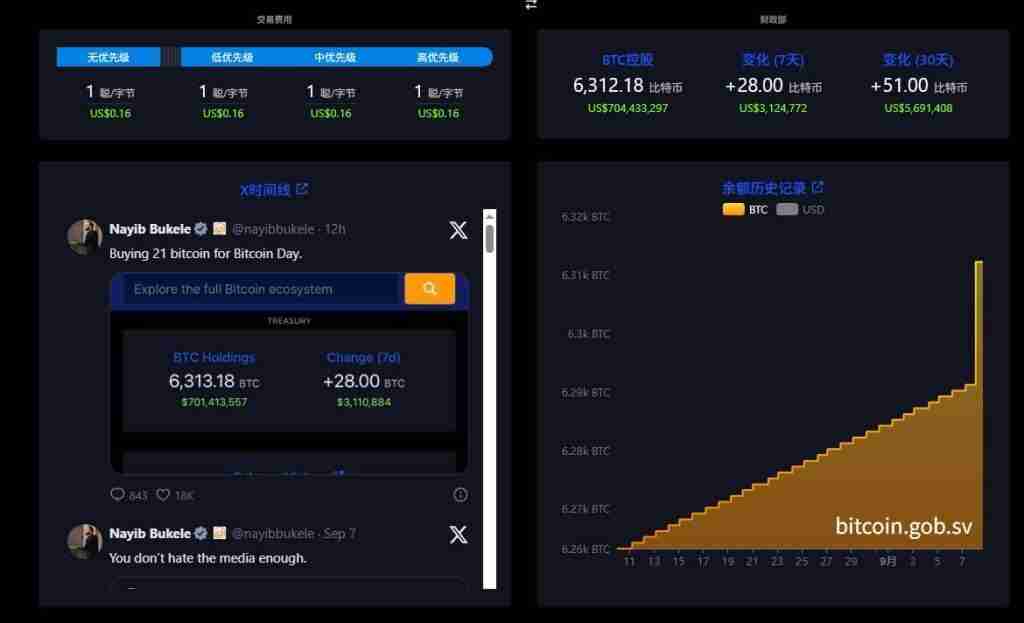1024x623 pixels.
Task: Click the reply bubble icon showing 843
Action: [117, 494]
